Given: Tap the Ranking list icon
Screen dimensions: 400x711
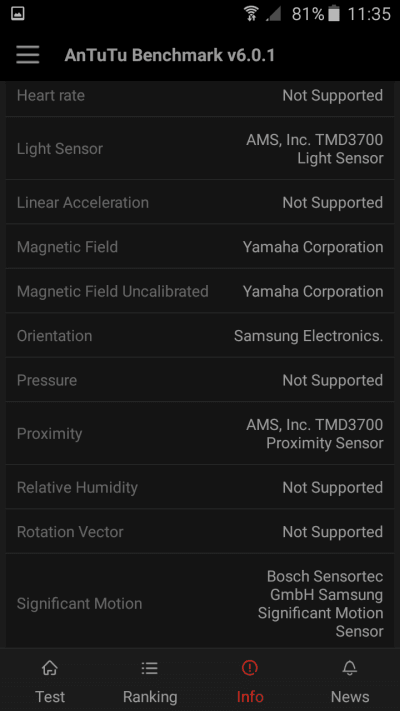Looking at the screenshot, I should point(150,667).
